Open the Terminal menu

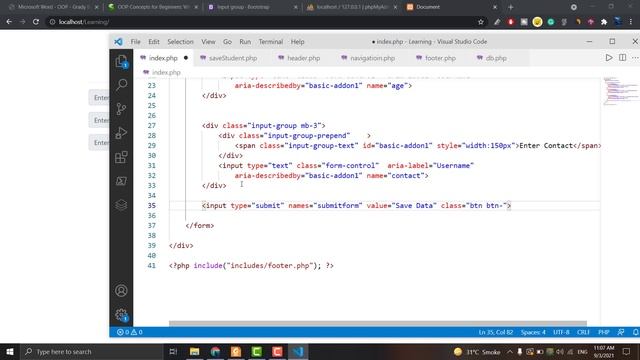pos(271,42)
